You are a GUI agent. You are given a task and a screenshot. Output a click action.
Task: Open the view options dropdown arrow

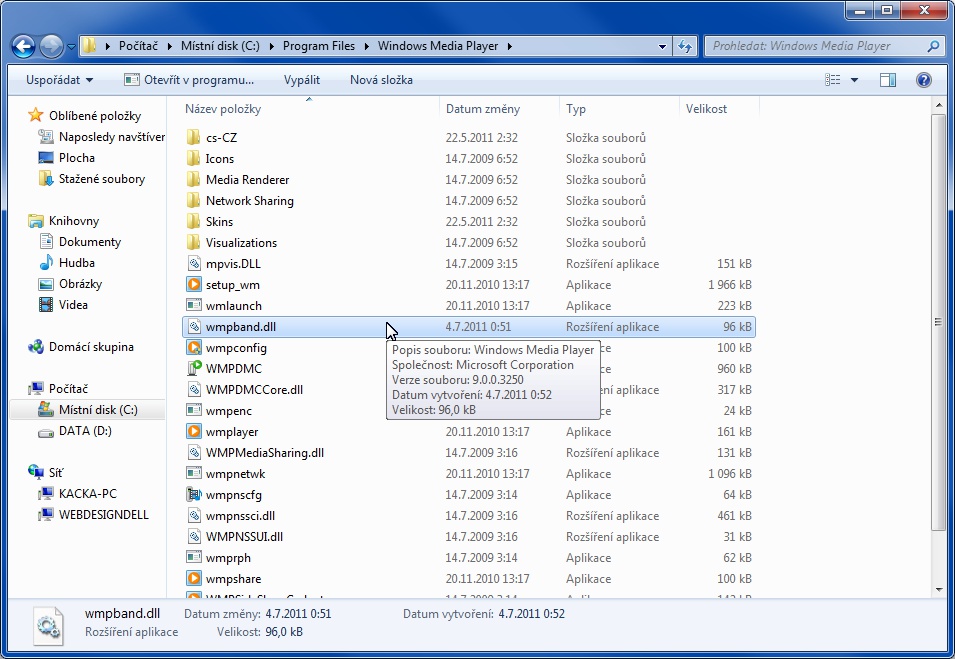point(854,80)
